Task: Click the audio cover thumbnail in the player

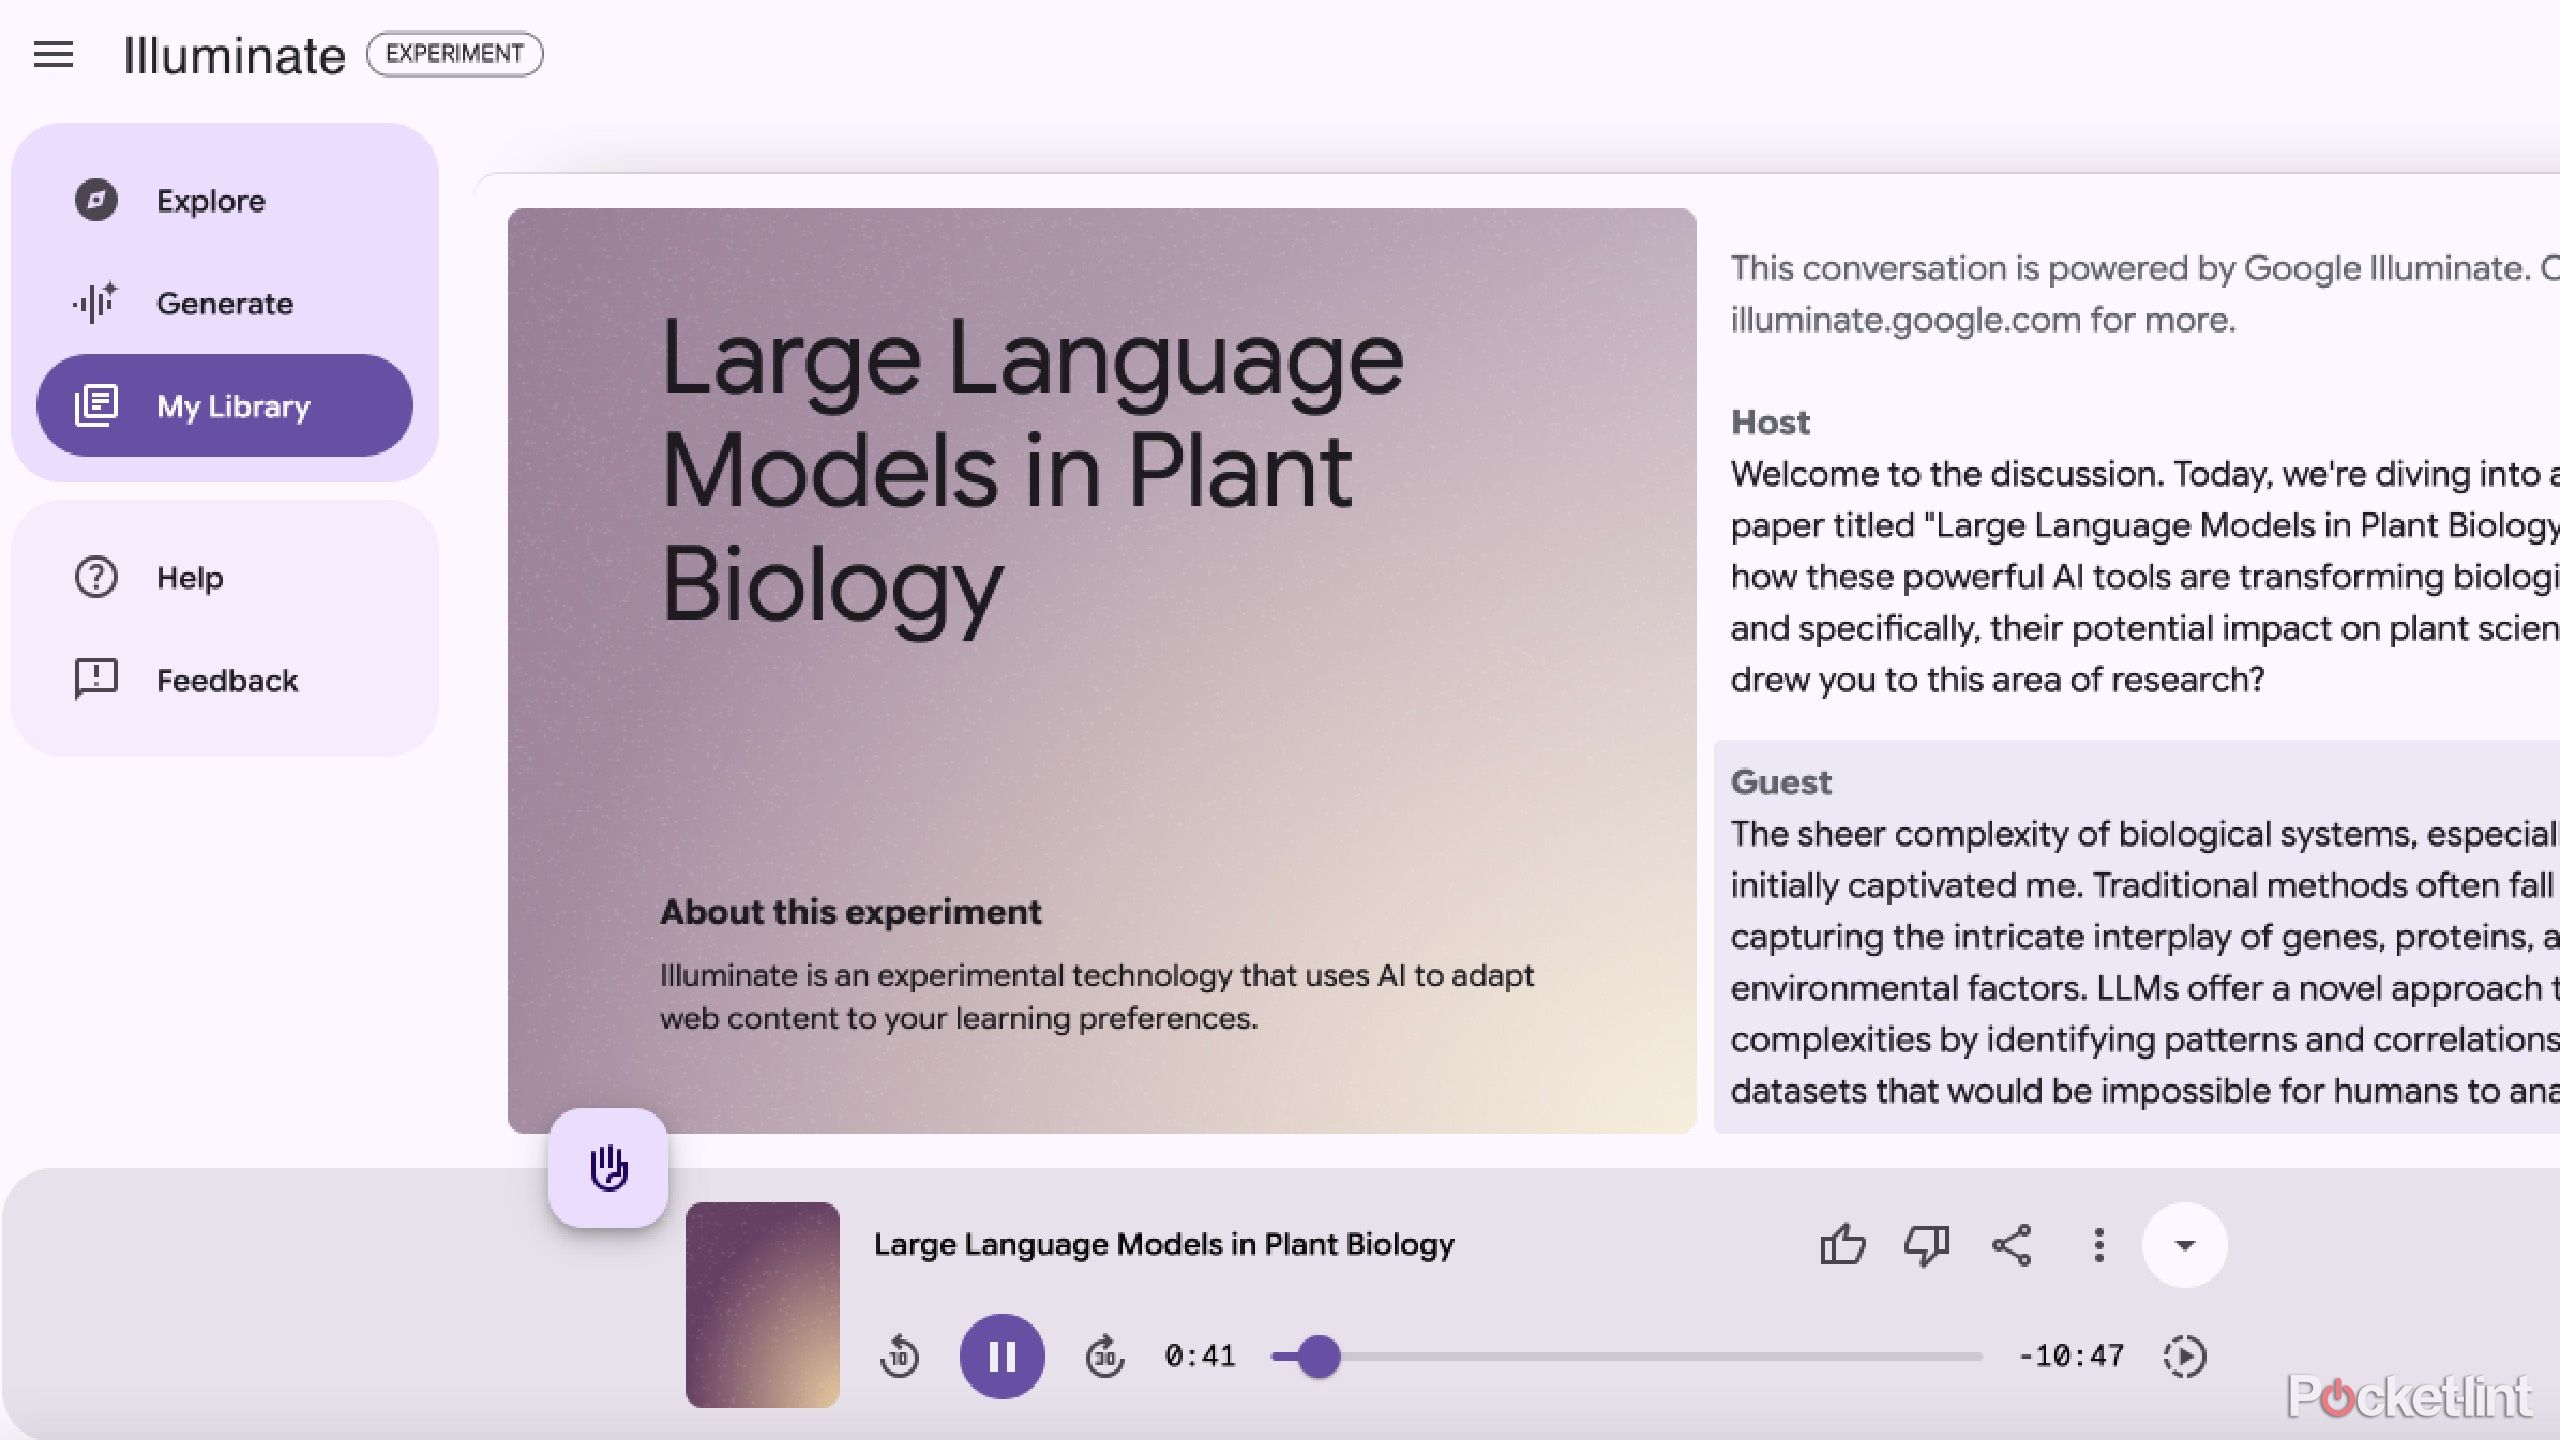Action: click(x=763, y=1305)
